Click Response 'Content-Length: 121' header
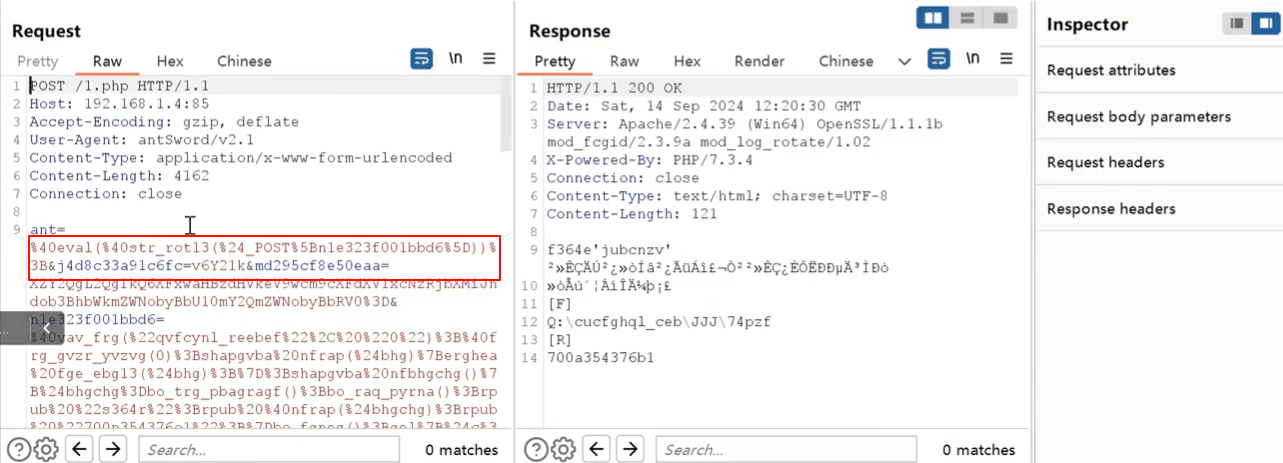The height and width of the screenshot is (463, 1283). 632,214
